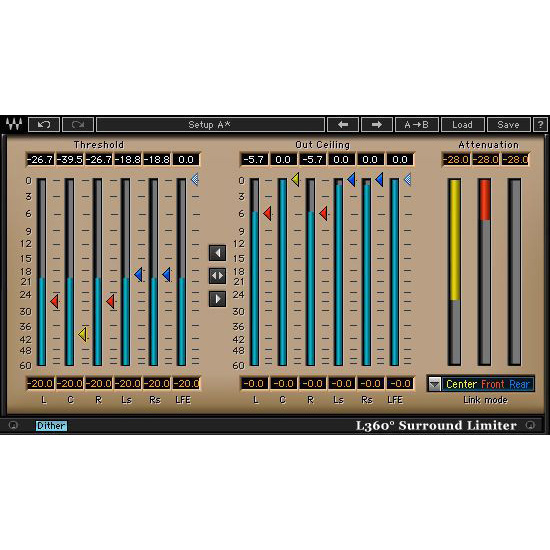
Task: Click the red Front attenuation meter
Action: [485, 272]
